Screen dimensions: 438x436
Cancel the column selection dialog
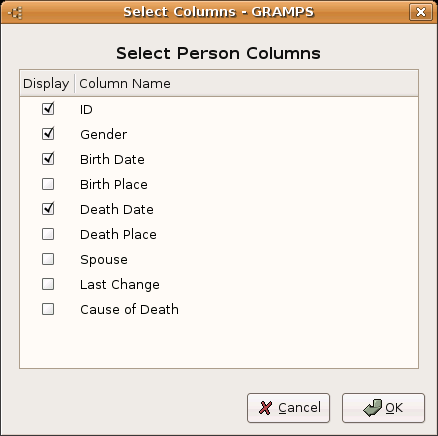(288, 408)
